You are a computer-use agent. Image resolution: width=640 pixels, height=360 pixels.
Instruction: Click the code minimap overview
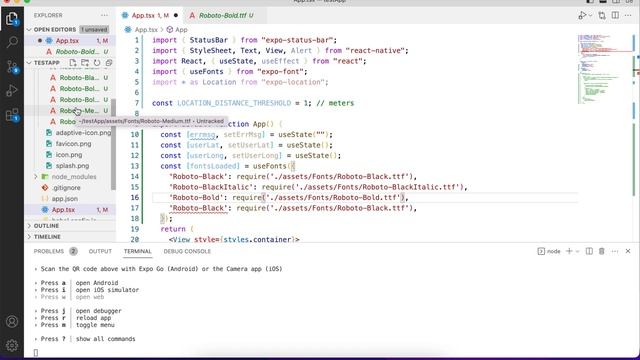pos(605,69)
